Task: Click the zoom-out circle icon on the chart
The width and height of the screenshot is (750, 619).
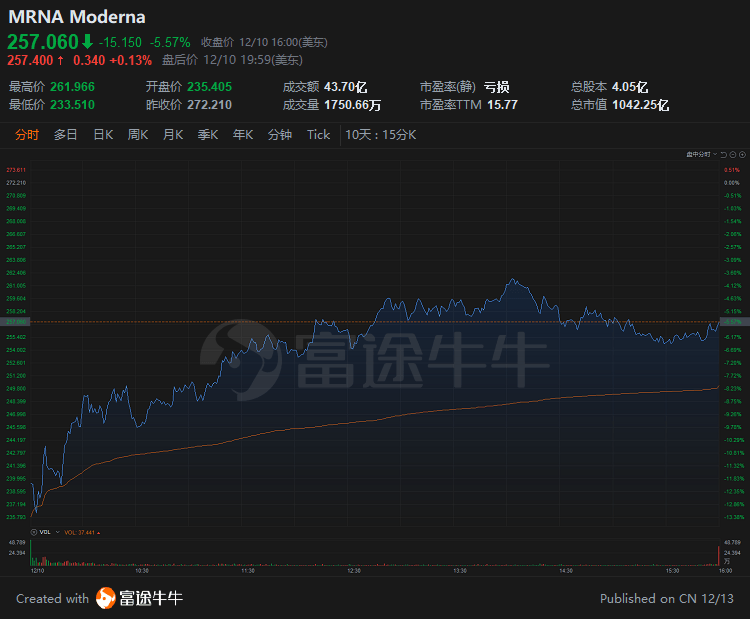Action: 733,155
